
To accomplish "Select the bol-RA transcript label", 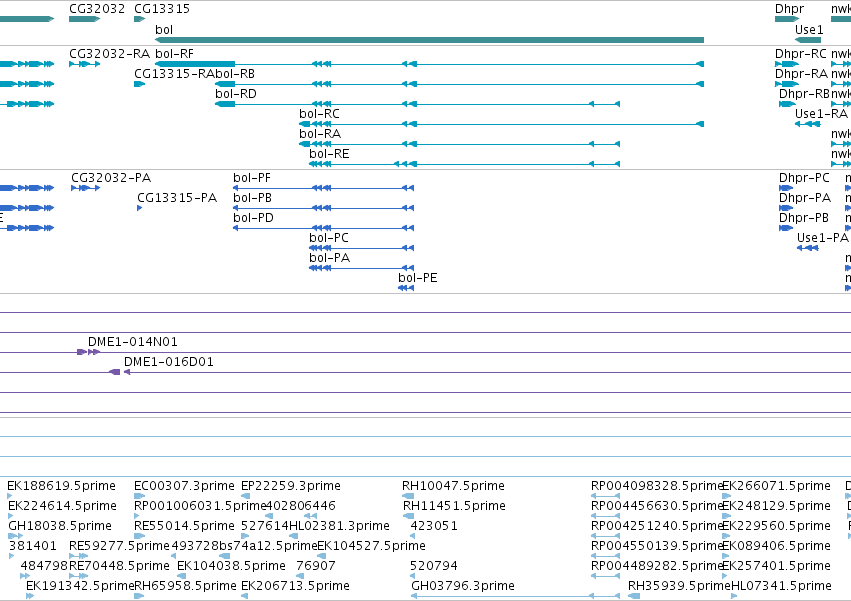I will point(320,134).
